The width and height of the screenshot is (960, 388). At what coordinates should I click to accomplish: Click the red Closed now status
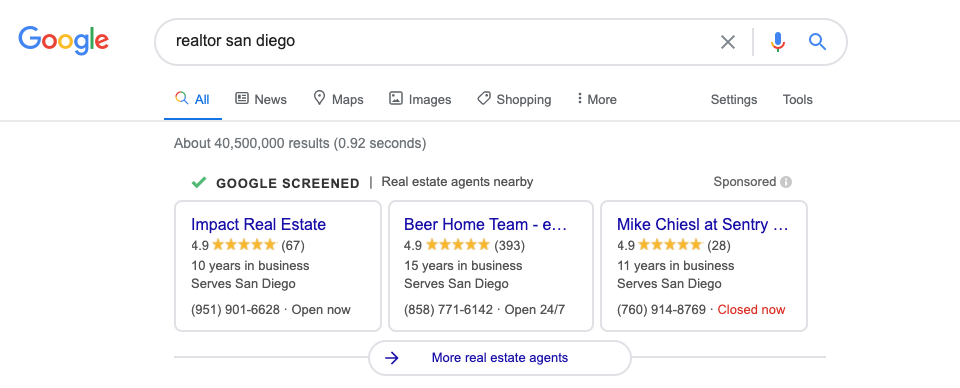tap(751, 310)
